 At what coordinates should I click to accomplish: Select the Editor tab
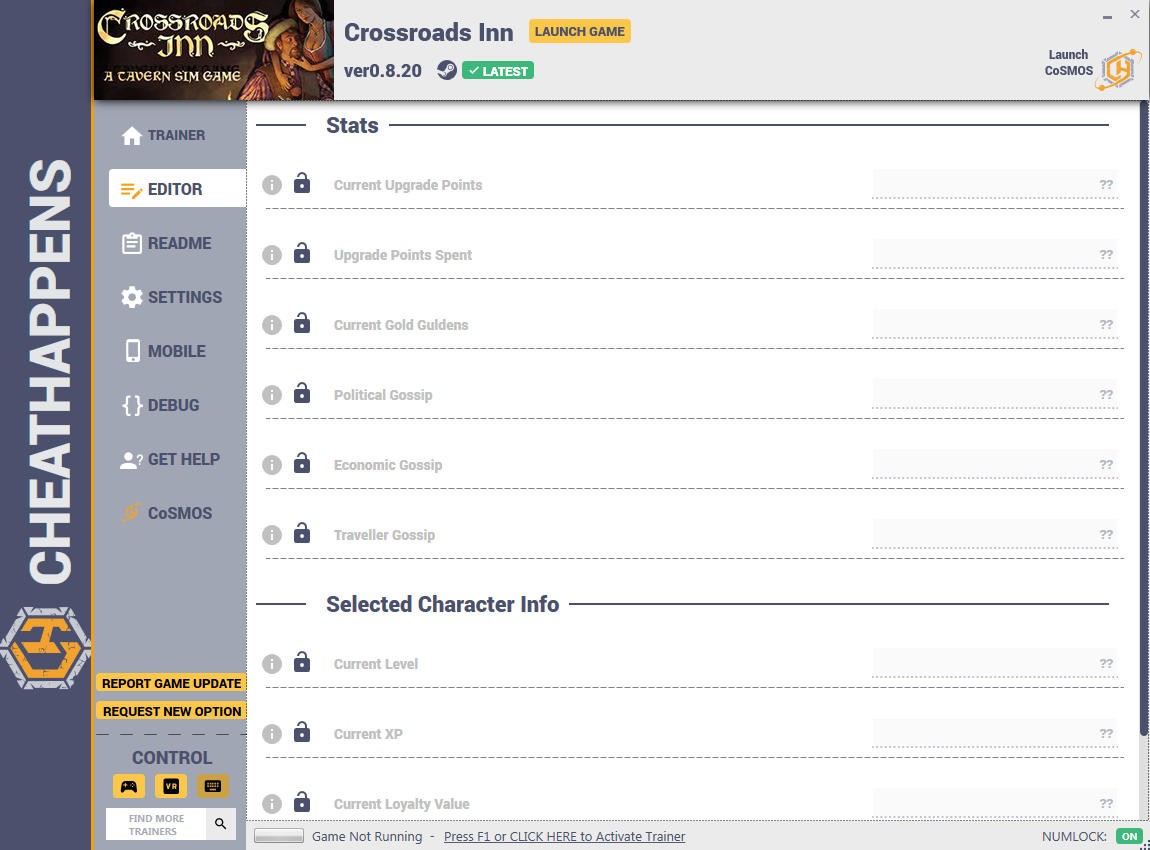click(177, 189)
